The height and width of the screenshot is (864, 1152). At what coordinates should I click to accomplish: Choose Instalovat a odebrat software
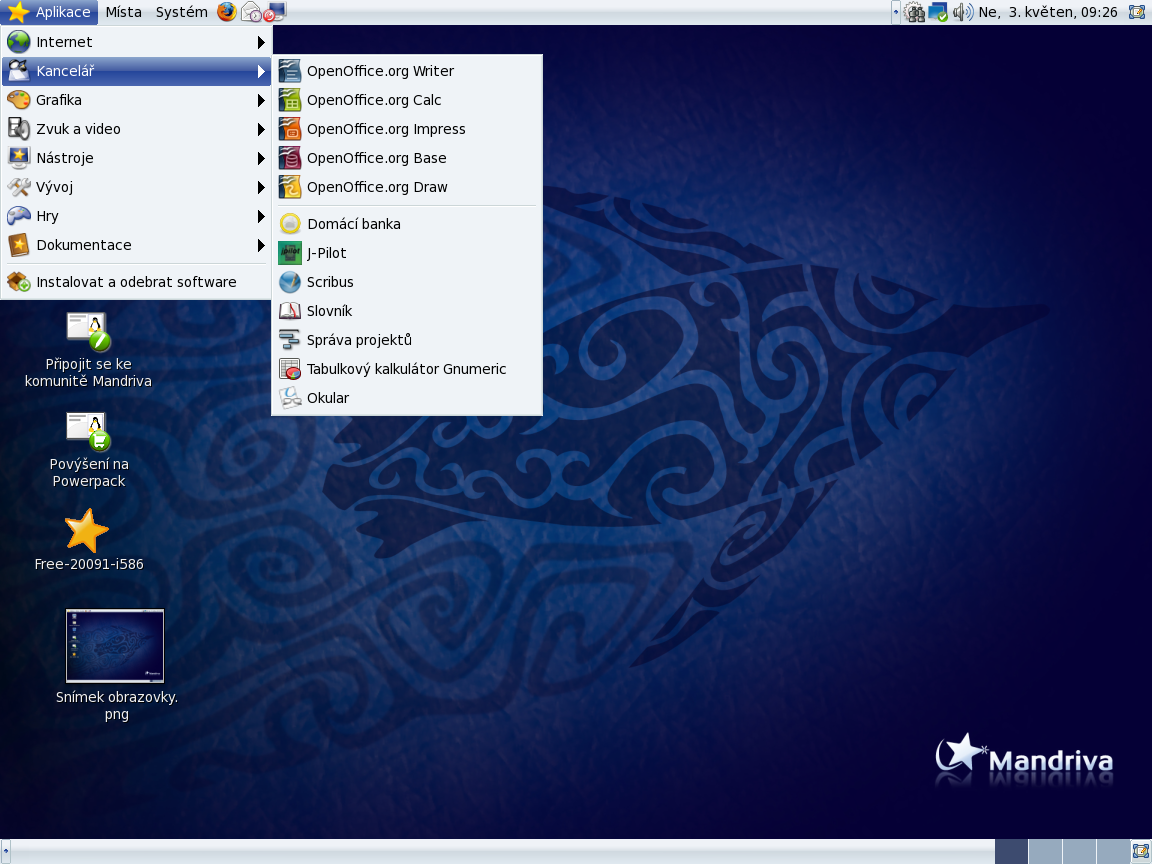pos(136,282)
